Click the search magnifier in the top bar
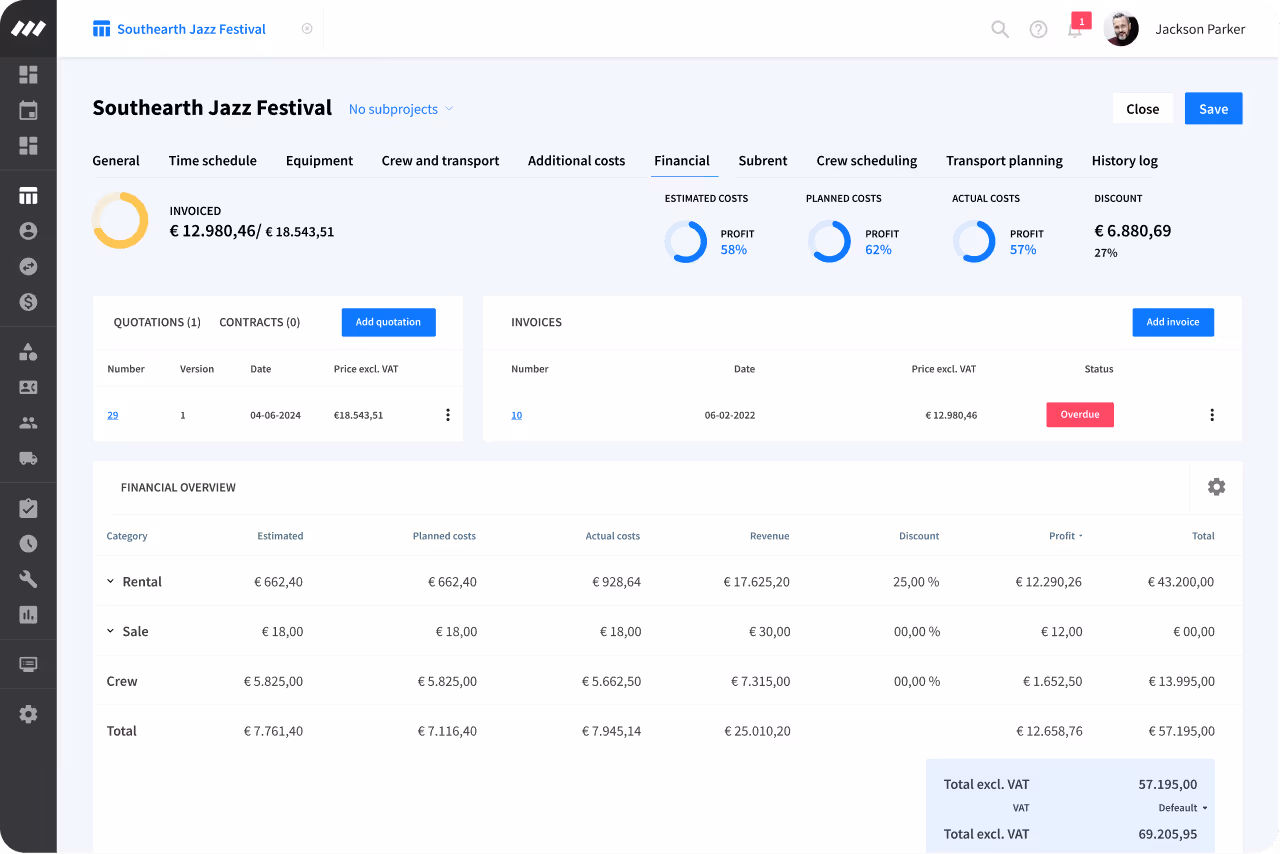This screenshot has height=854, width=1280. tap(1000, 29)
